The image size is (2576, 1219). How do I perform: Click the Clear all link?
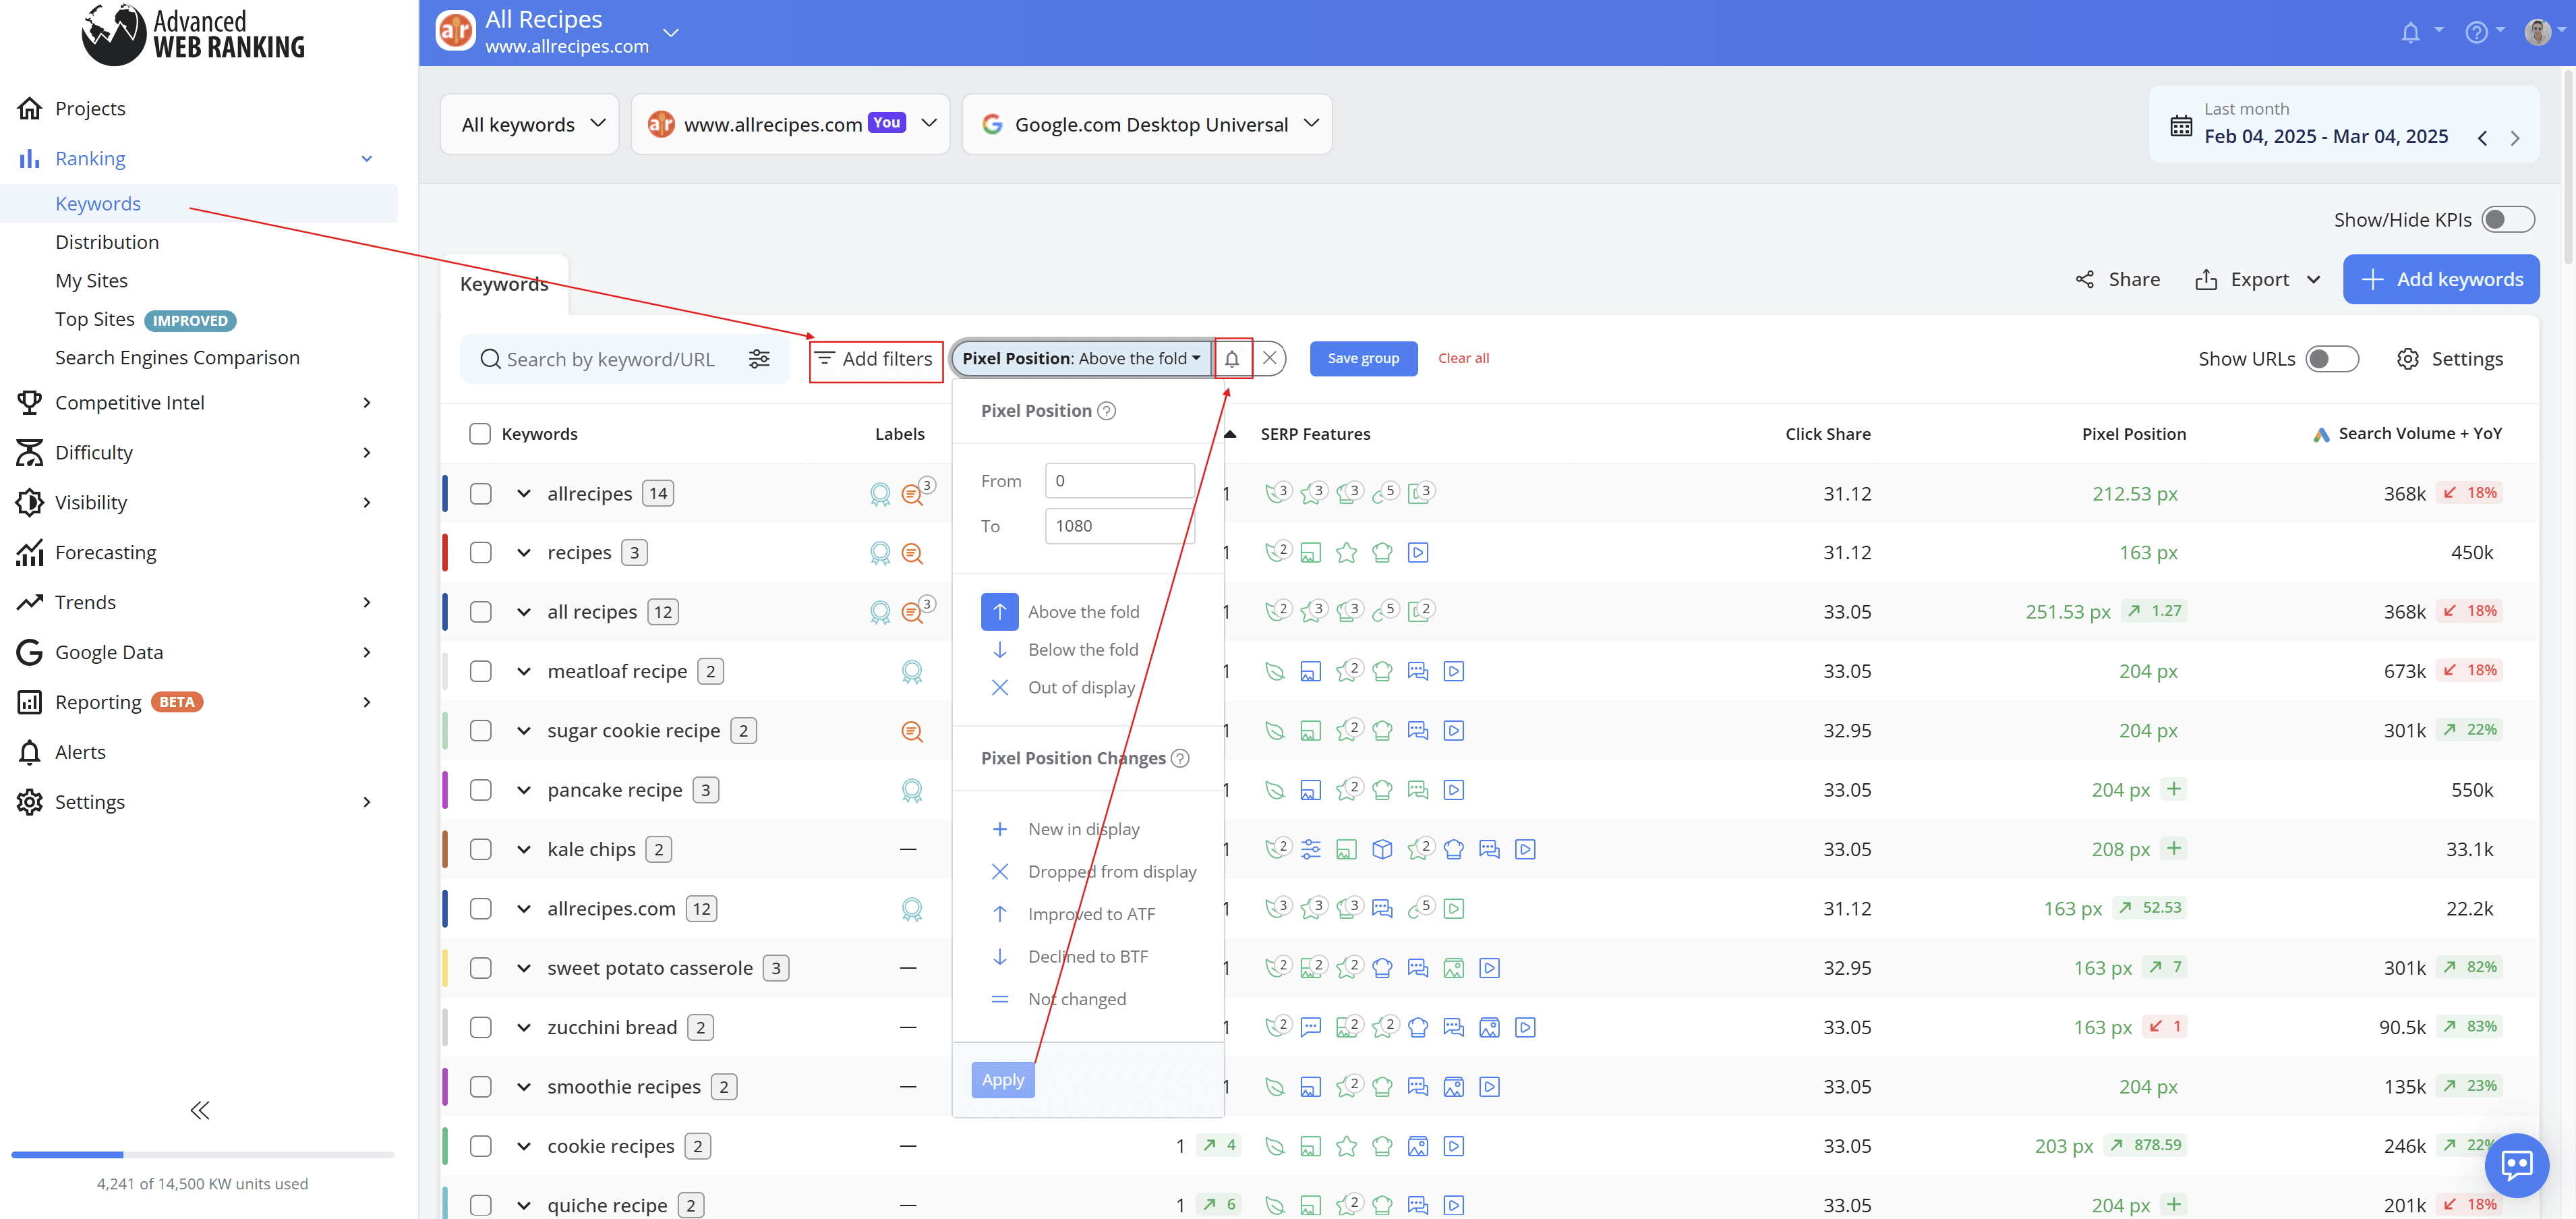tap(1463, 358)
